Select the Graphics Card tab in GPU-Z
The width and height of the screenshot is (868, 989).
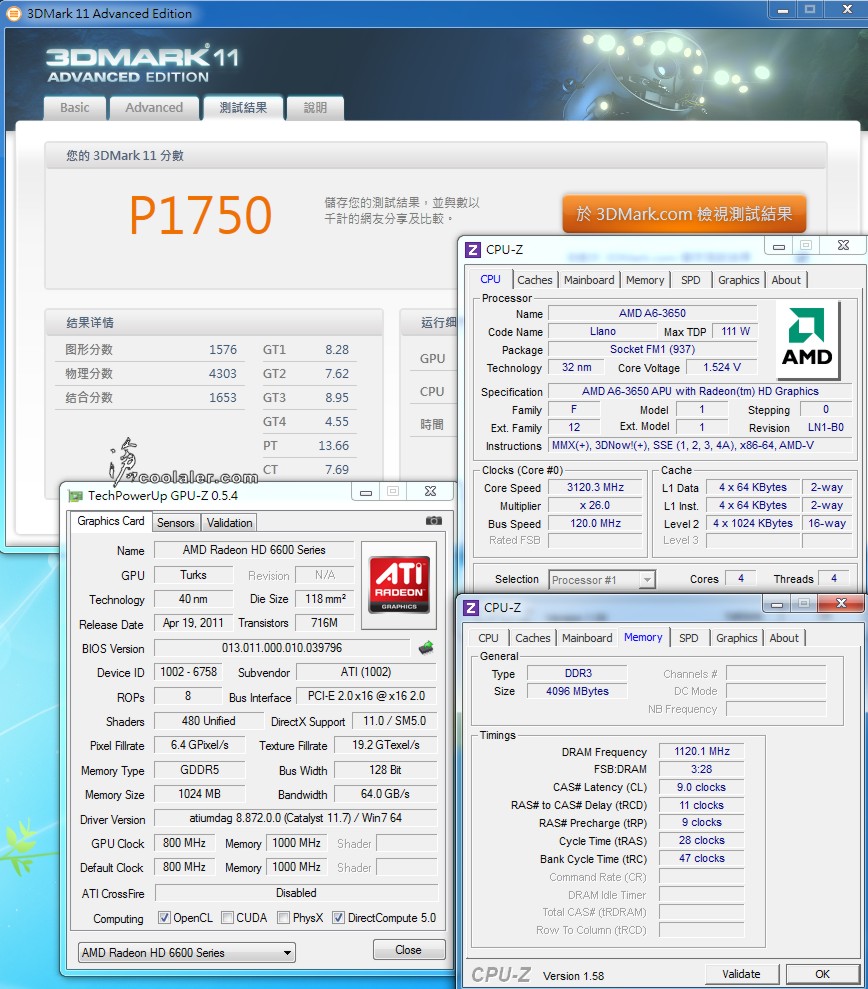(111, 521)
